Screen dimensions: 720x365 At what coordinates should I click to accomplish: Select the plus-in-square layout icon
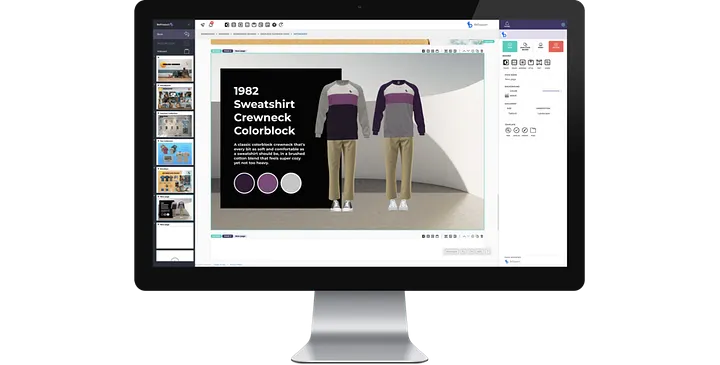(x=523, y=62)
